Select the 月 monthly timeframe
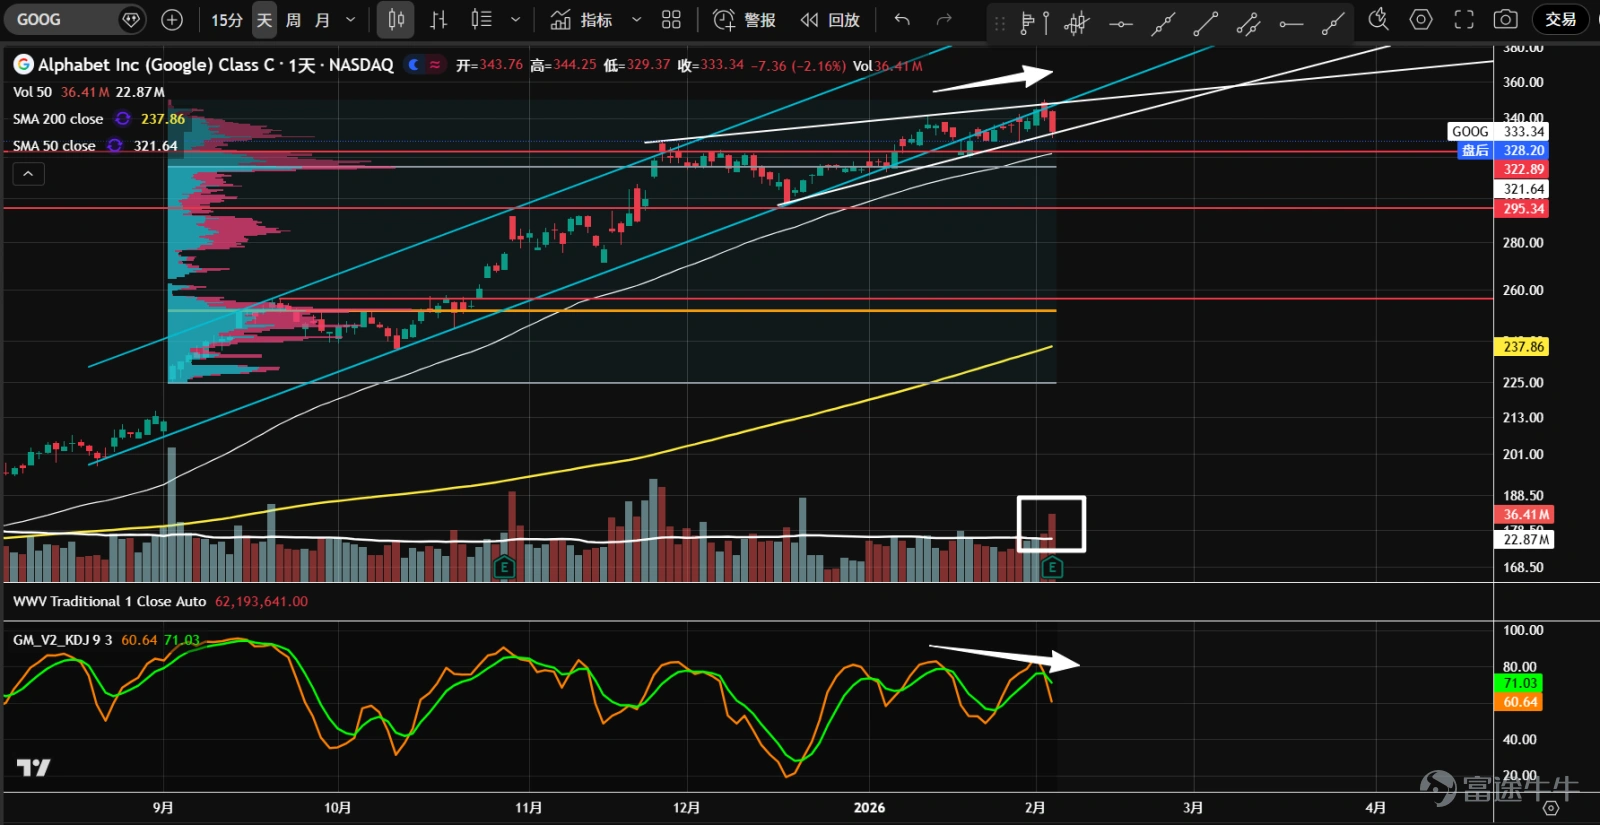This screenshot has width=1600, height=825. (322, 19)
